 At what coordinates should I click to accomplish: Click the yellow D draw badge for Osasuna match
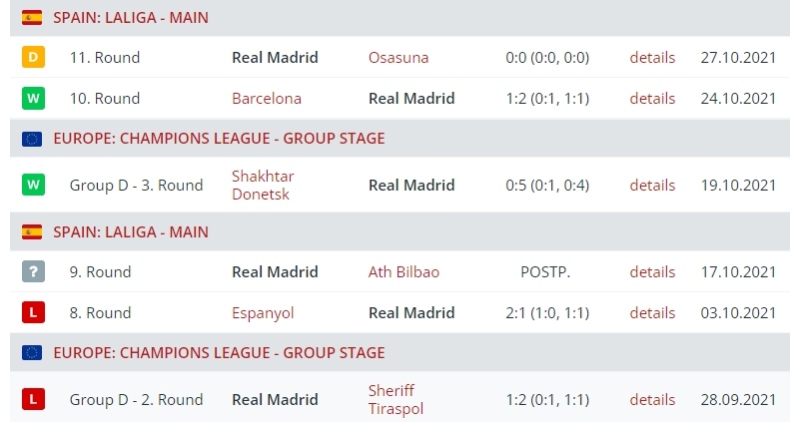click(x=33, y=57)
